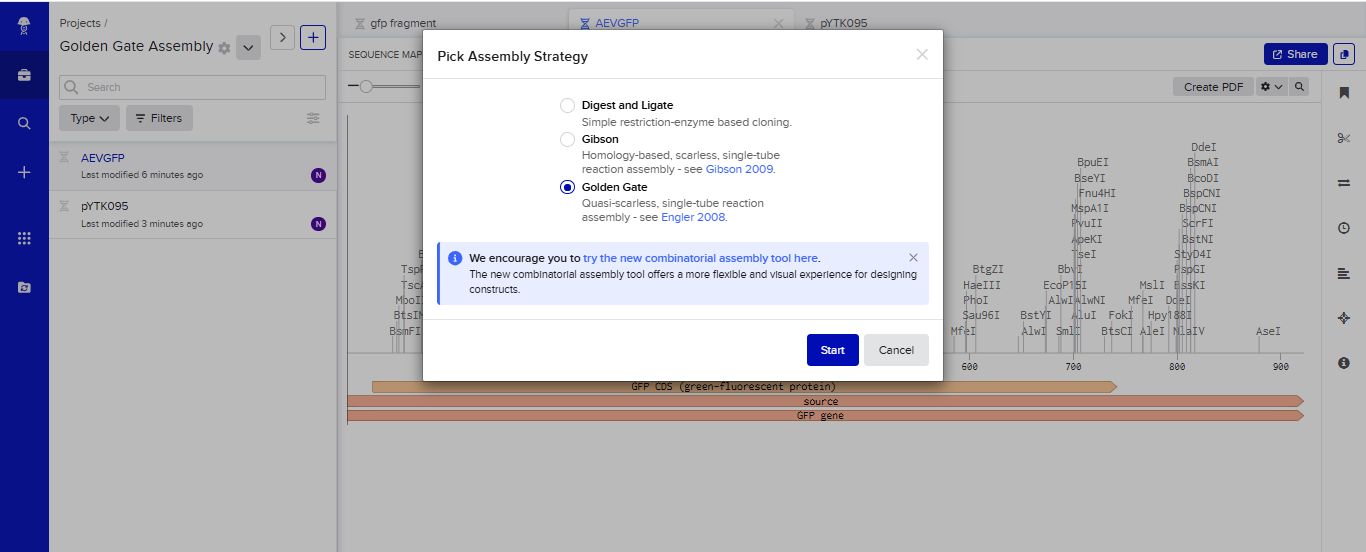Open the history clock icon on right panel

(1343, 228)
